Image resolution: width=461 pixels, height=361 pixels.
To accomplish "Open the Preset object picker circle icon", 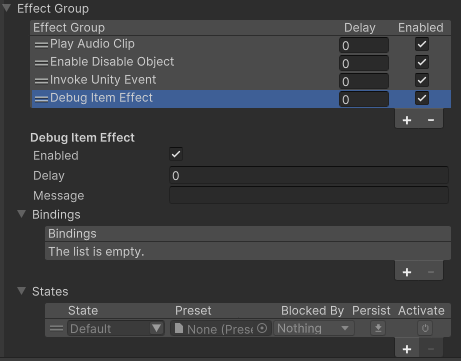I will [x=262, y=328].
